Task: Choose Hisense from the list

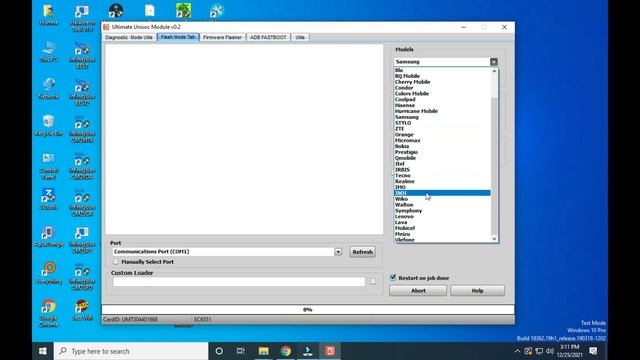Action: coord(442,105)
